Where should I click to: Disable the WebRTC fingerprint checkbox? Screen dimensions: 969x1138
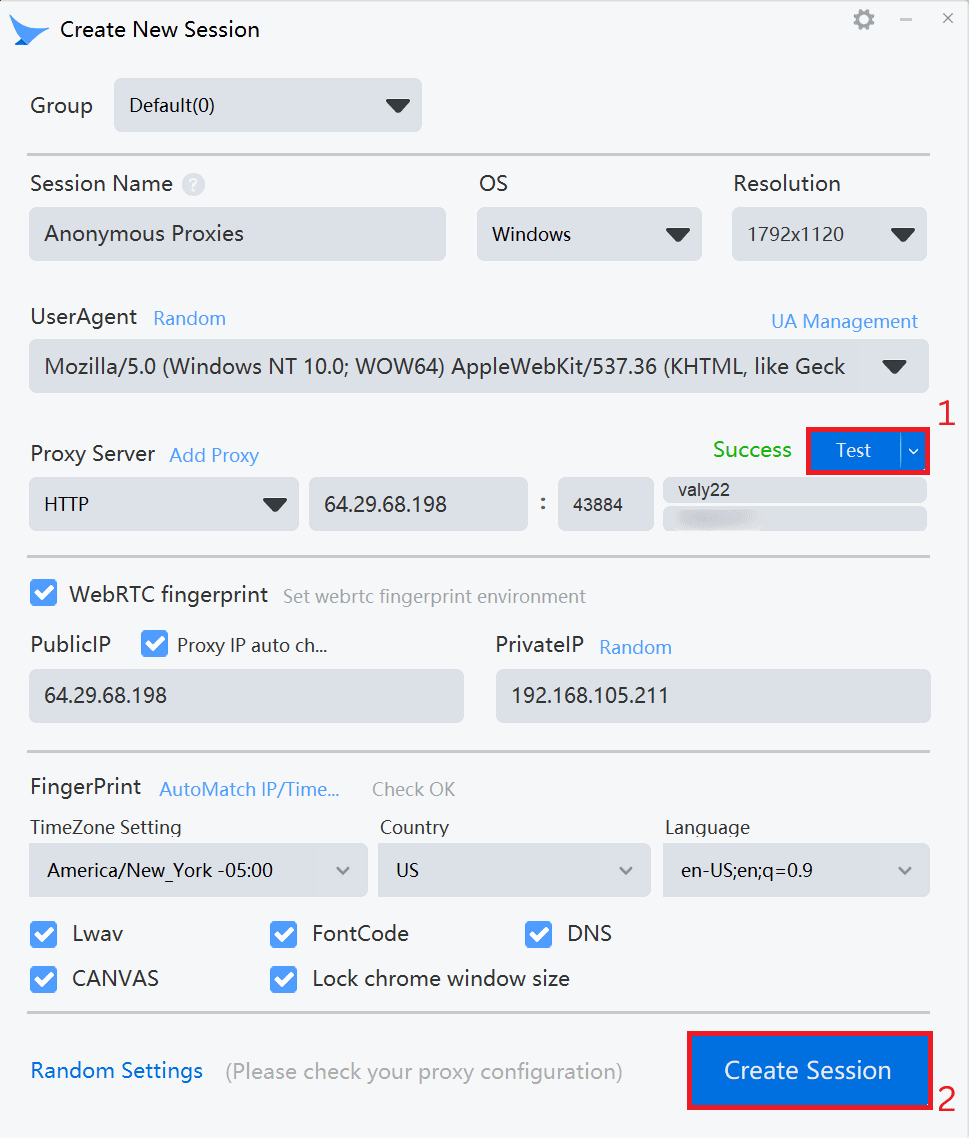[x=43, y=593]
